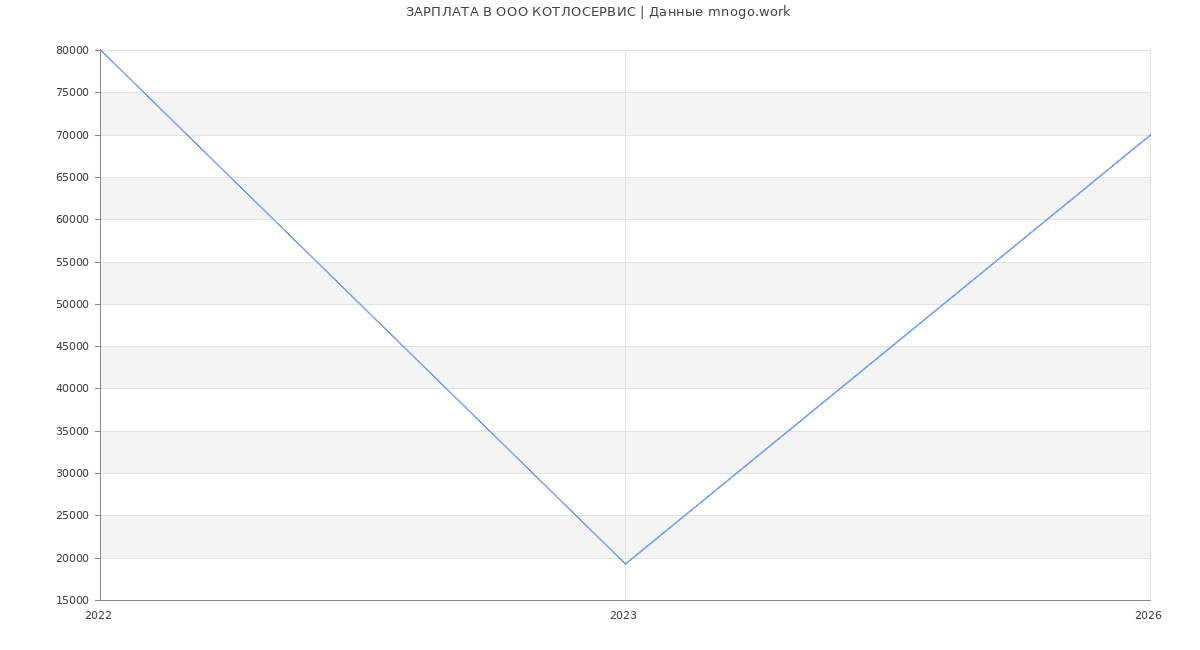Select the line's lowest point at 2023

625,564
